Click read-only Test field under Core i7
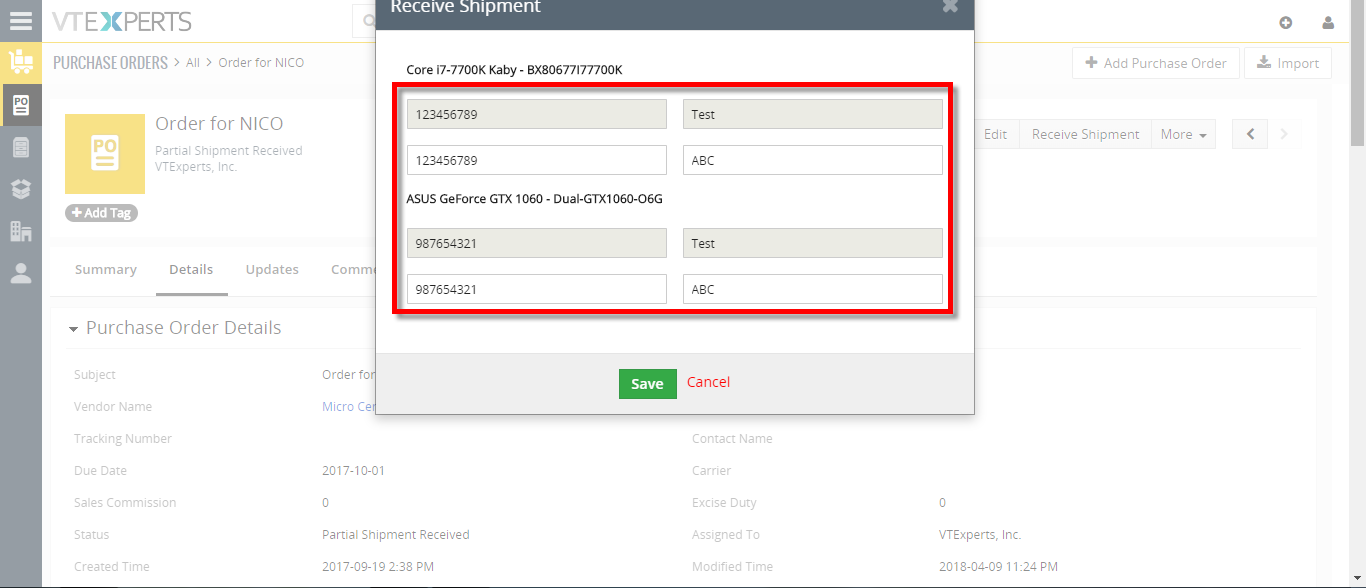The height and width of the screenshot is (588, 1366). [812, 114]
